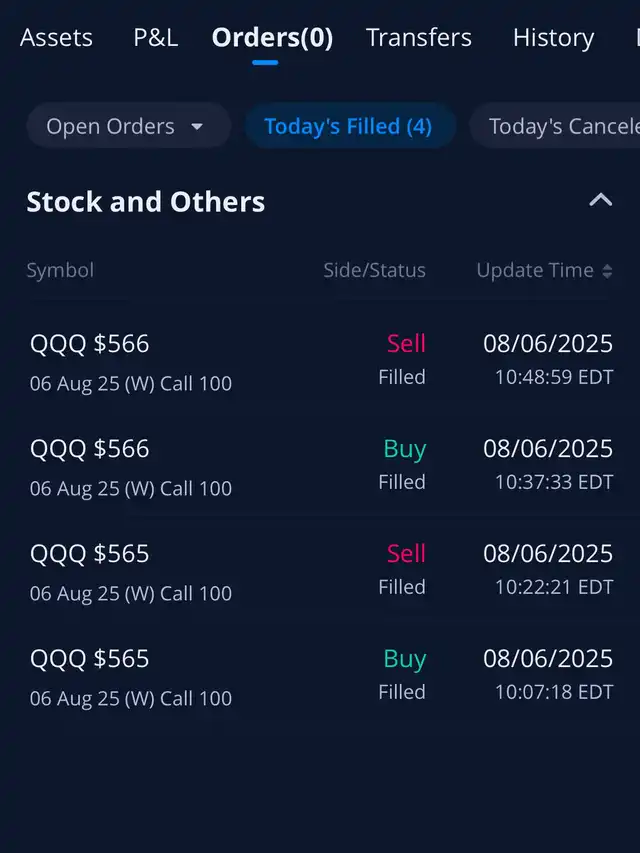Click the Stock and Others section title

146,202
